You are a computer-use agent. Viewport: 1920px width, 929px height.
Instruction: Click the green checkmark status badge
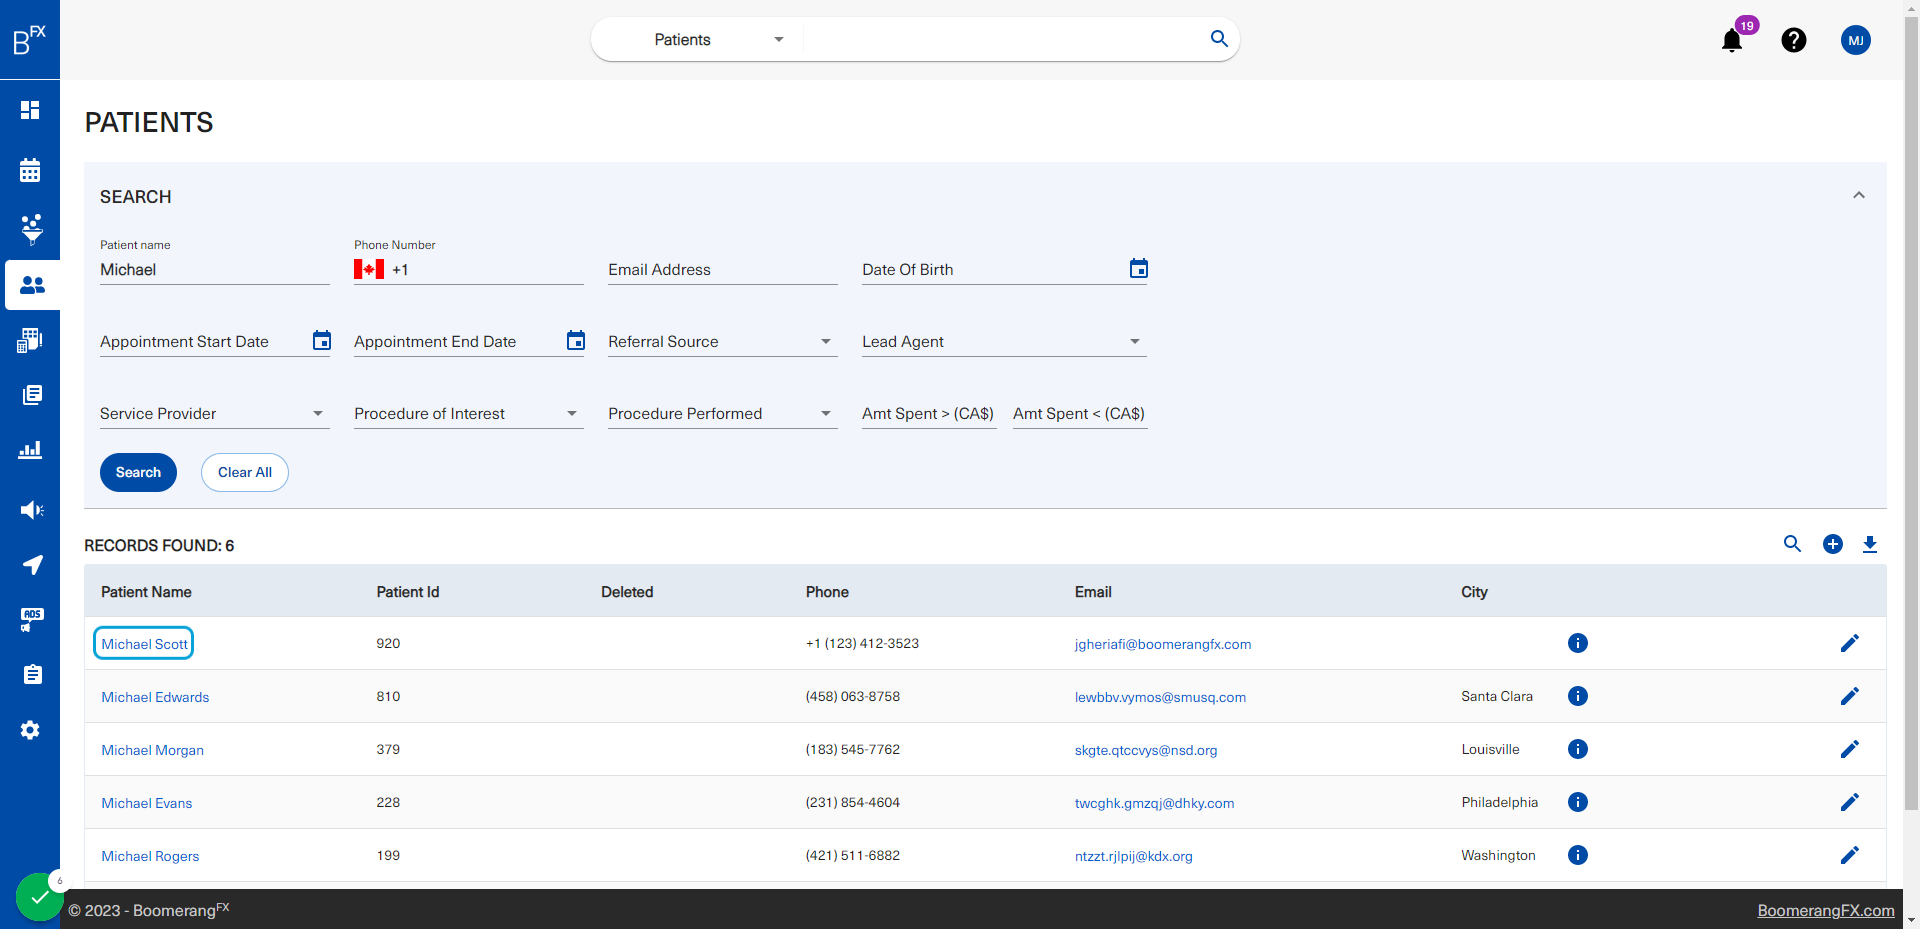tap(40, 897)
